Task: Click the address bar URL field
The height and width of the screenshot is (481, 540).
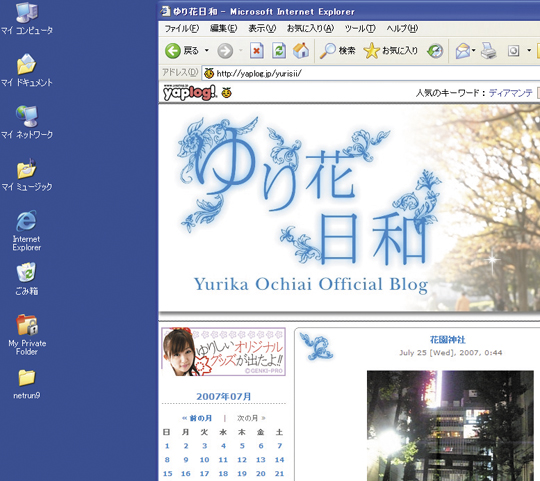Action: (x=371, y=73)
